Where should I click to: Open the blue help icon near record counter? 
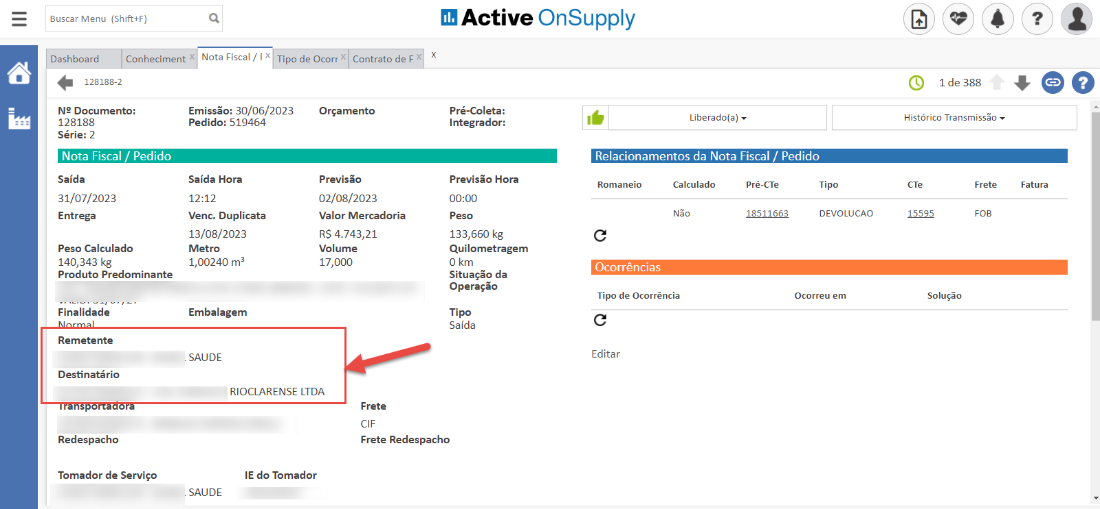click(1082, 83)
